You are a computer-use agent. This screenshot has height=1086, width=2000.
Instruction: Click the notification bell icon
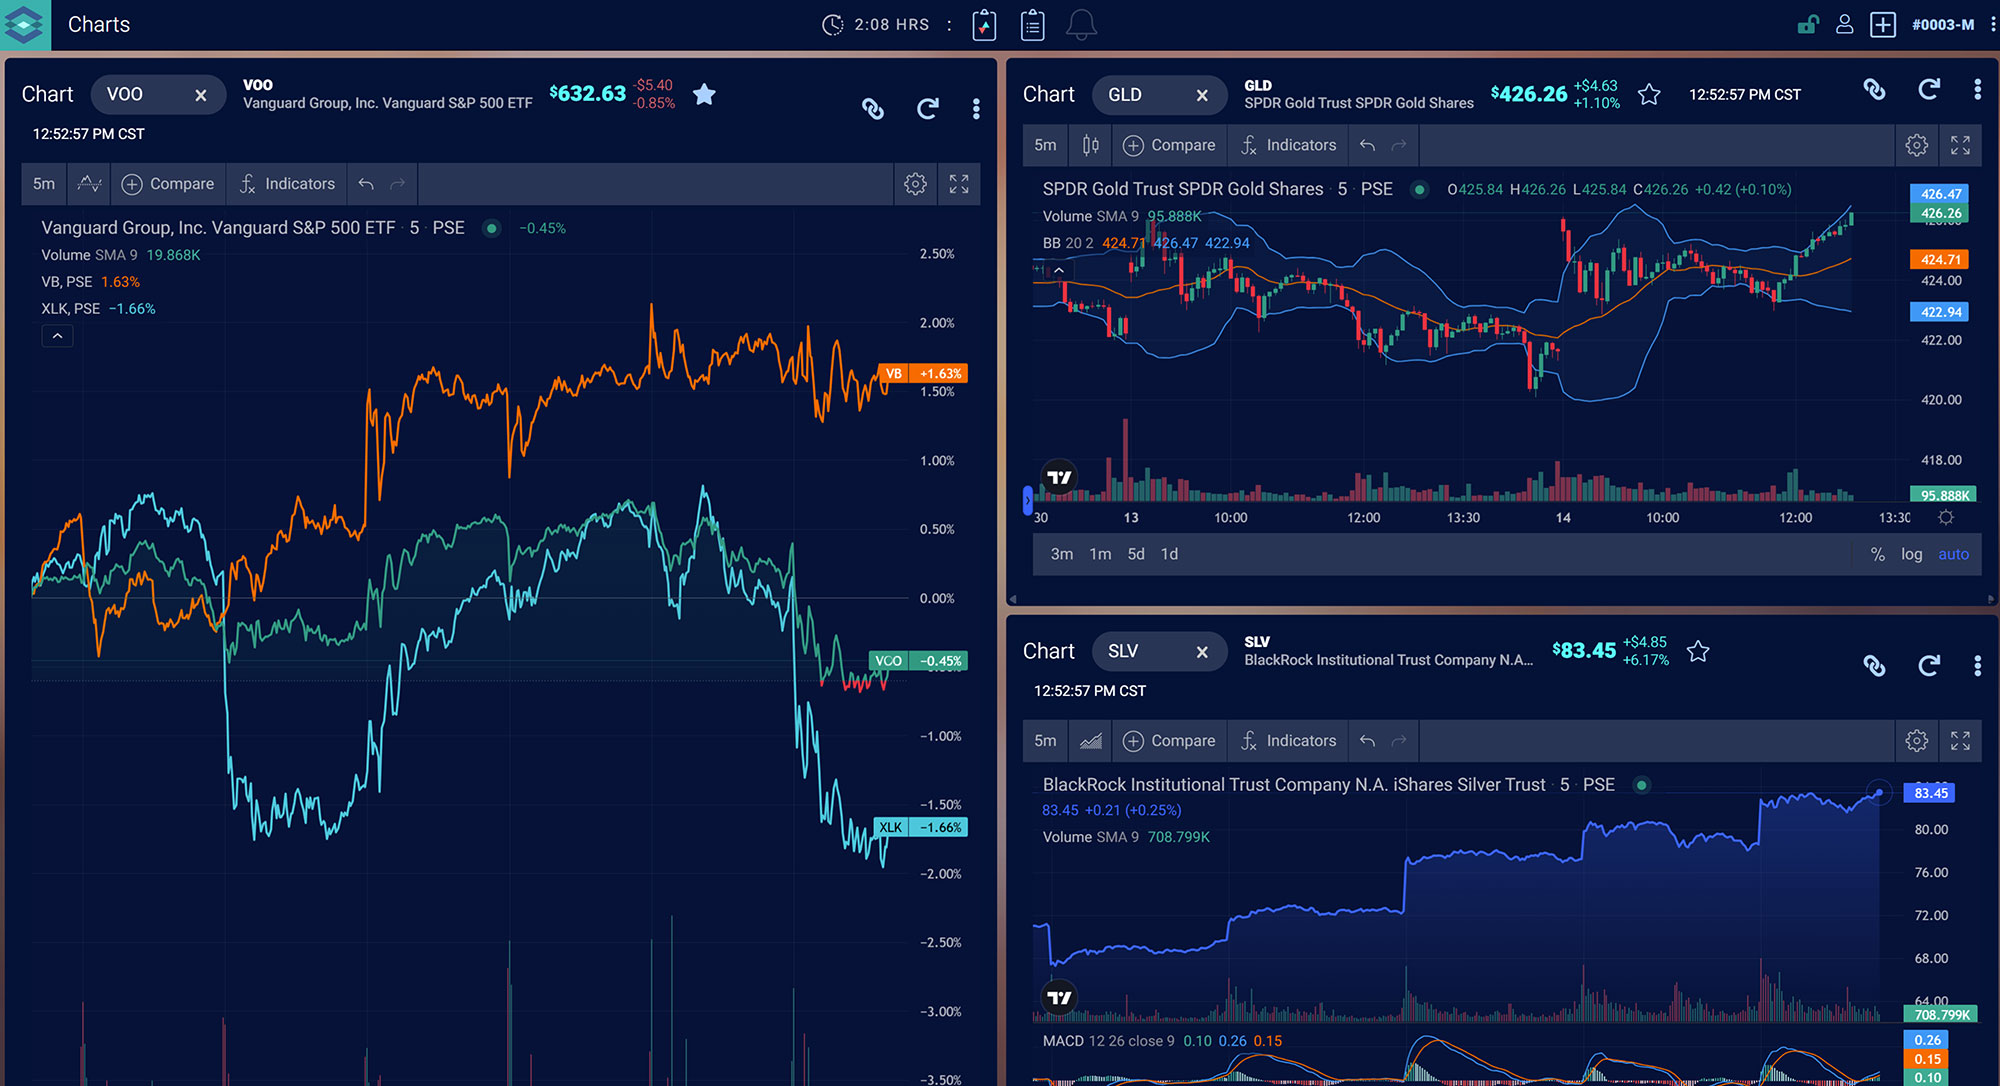coord(1081,25)
